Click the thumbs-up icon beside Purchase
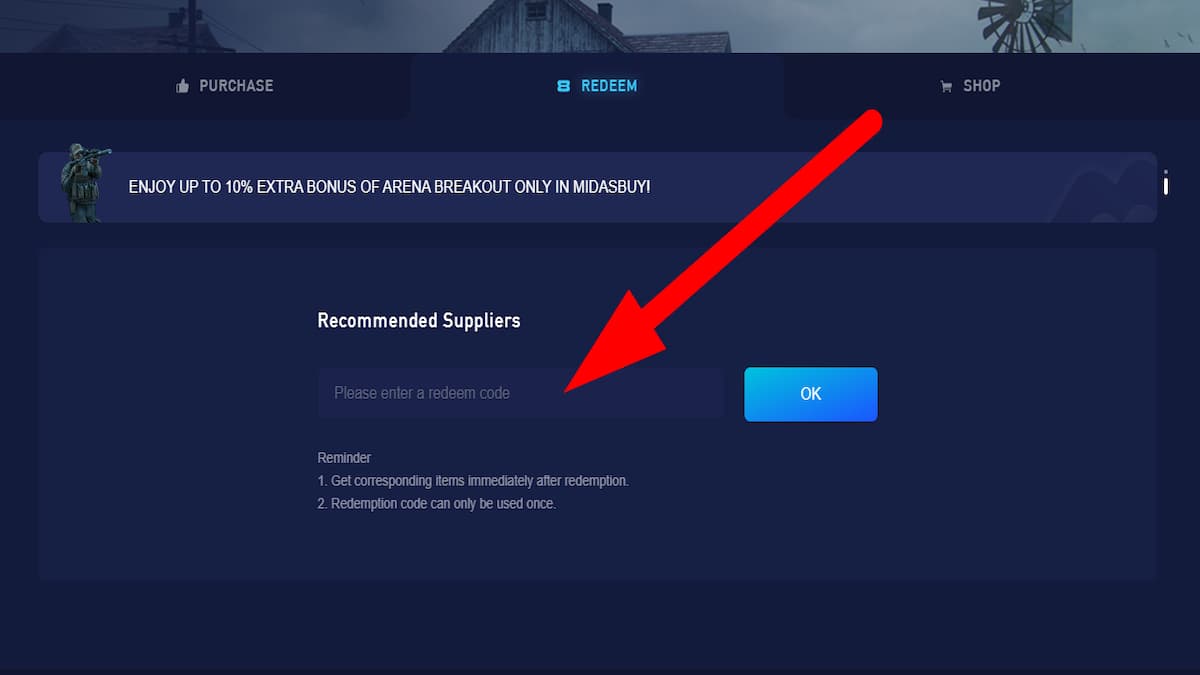Image resolution: width=1200 pixels, height=675 pixels. (182, 86)
